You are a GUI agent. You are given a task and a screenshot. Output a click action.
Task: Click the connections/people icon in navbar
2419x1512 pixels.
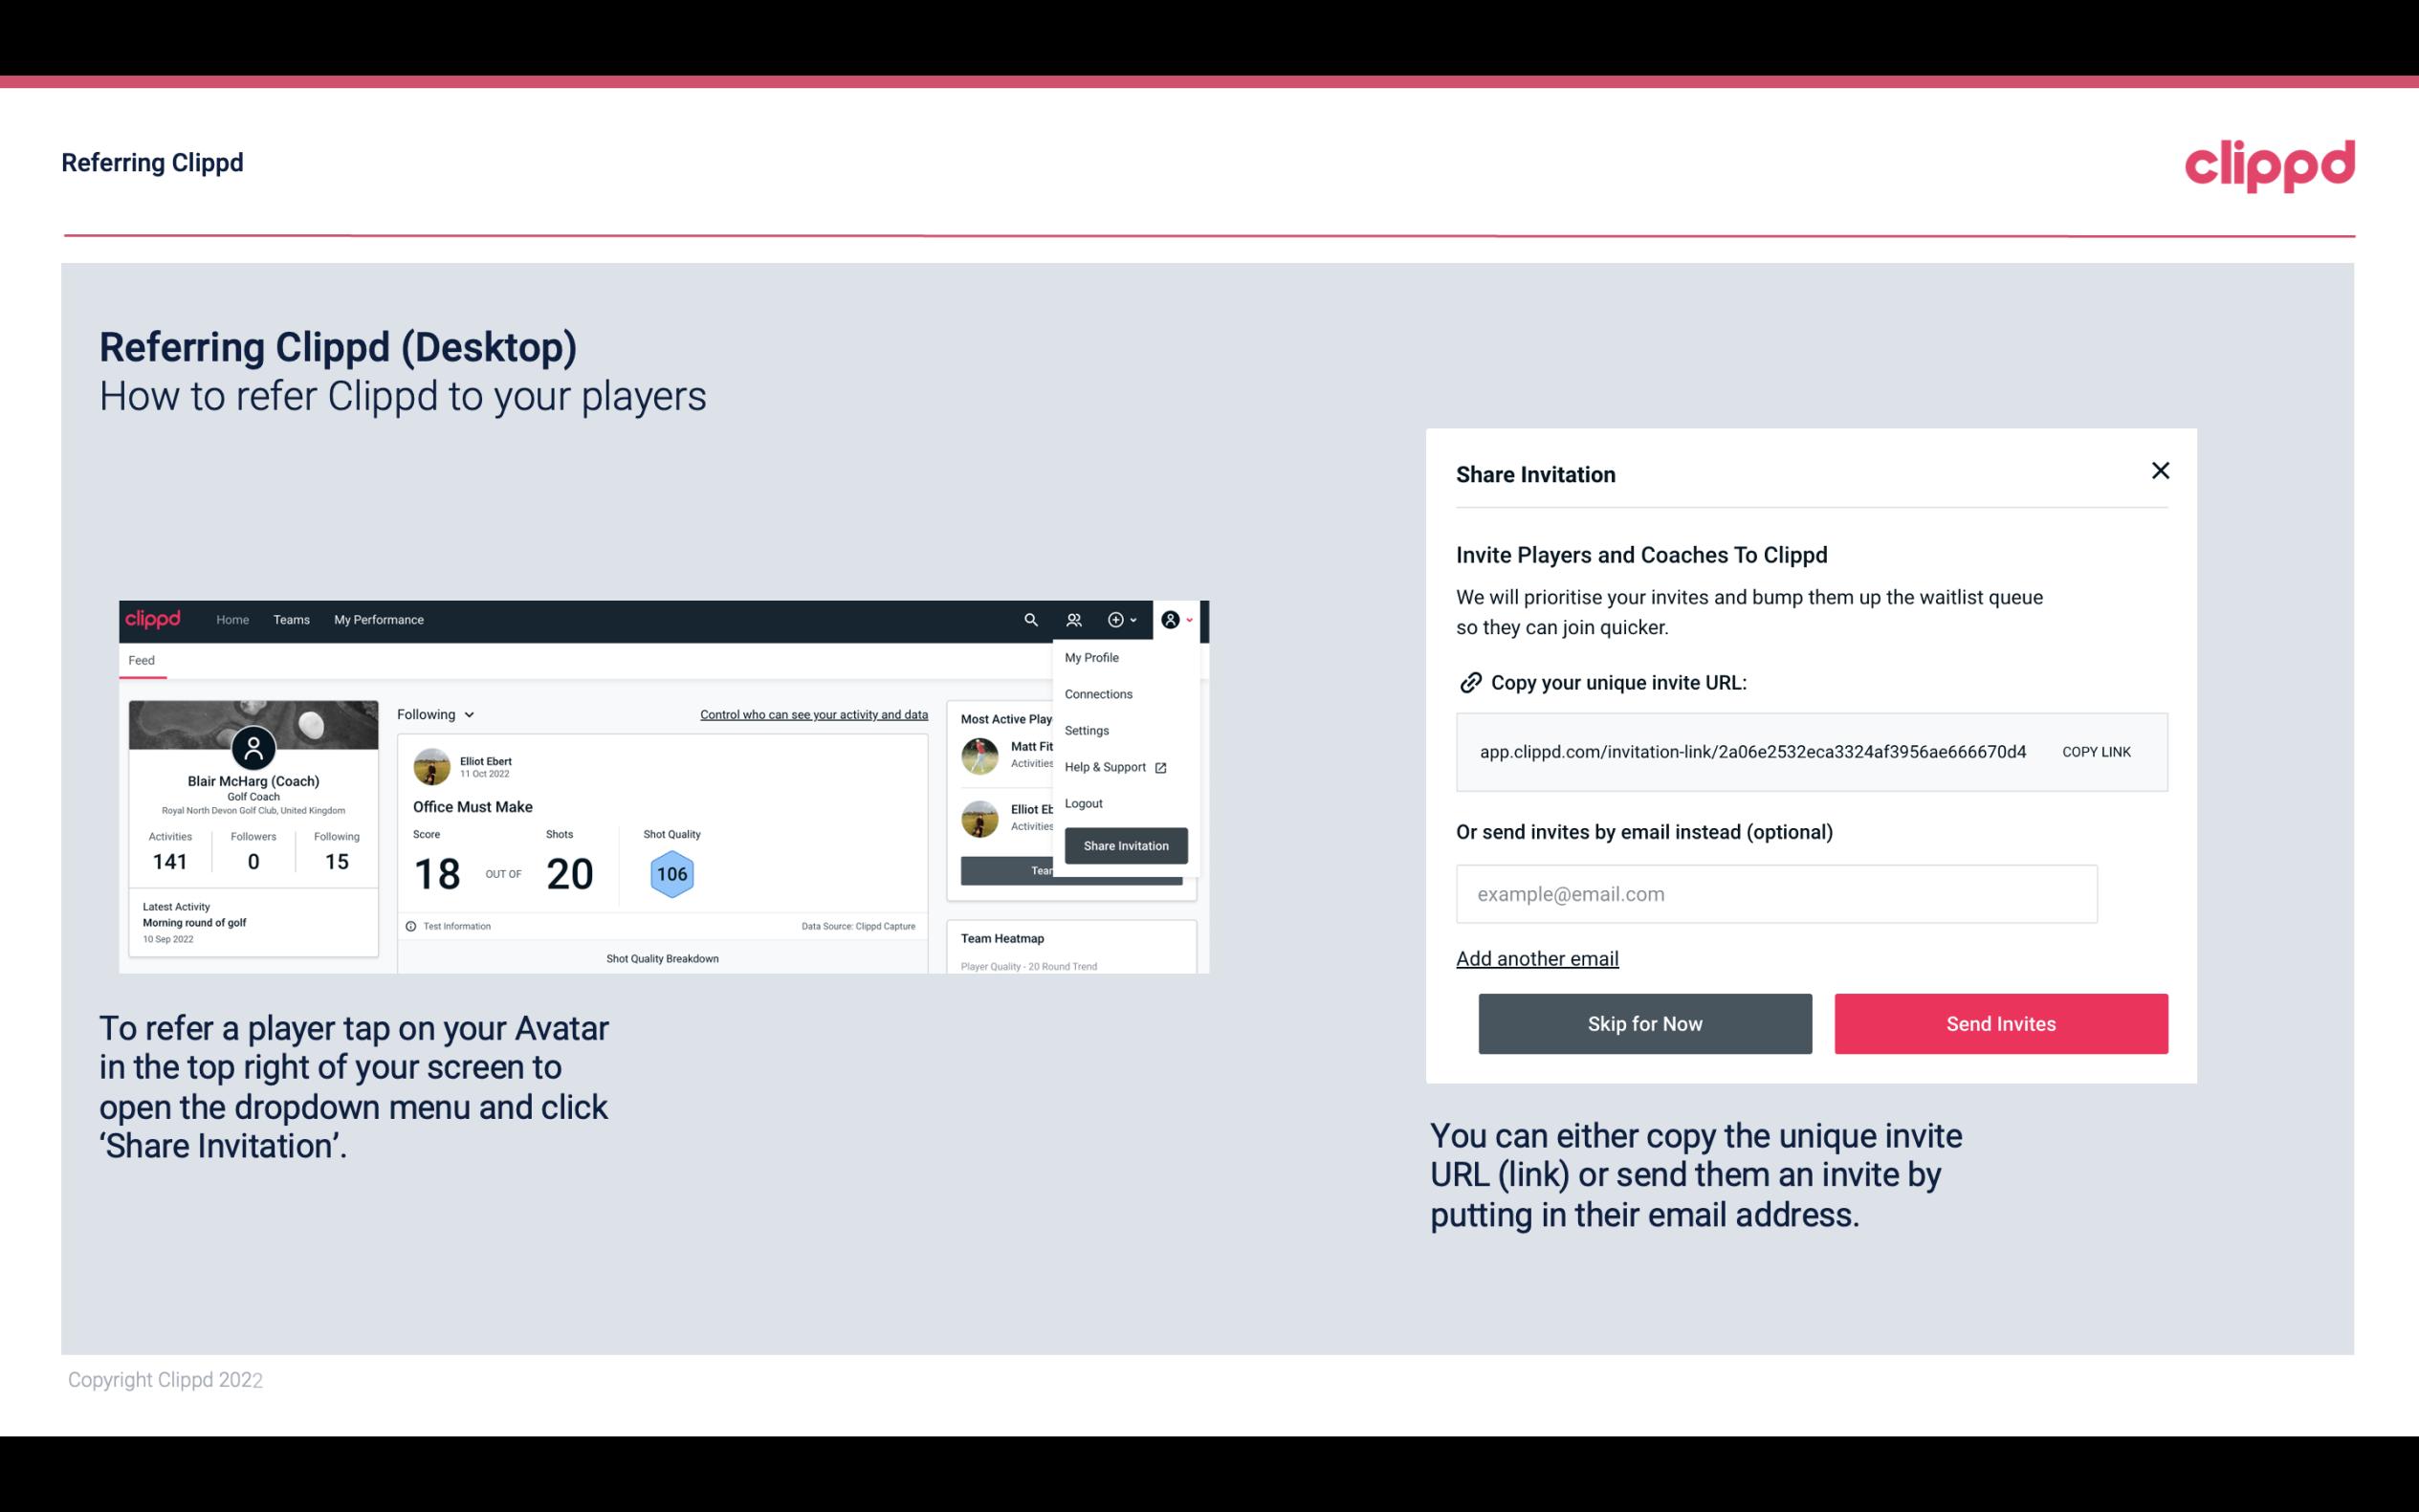click(1074, 619)
